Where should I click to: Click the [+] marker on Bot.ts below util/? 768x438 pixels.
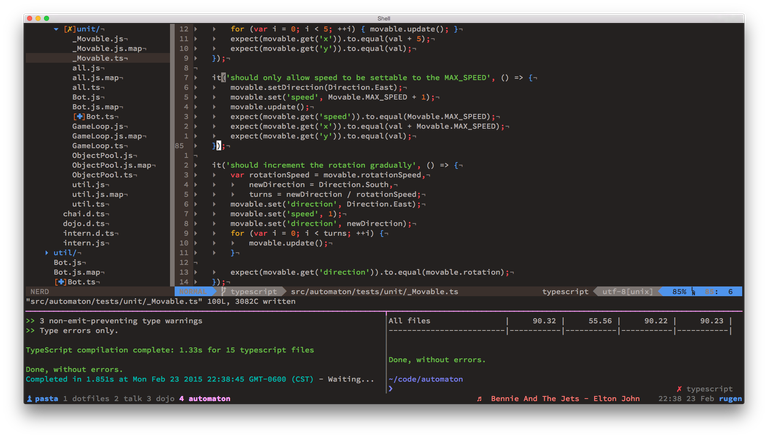point(61,282)
